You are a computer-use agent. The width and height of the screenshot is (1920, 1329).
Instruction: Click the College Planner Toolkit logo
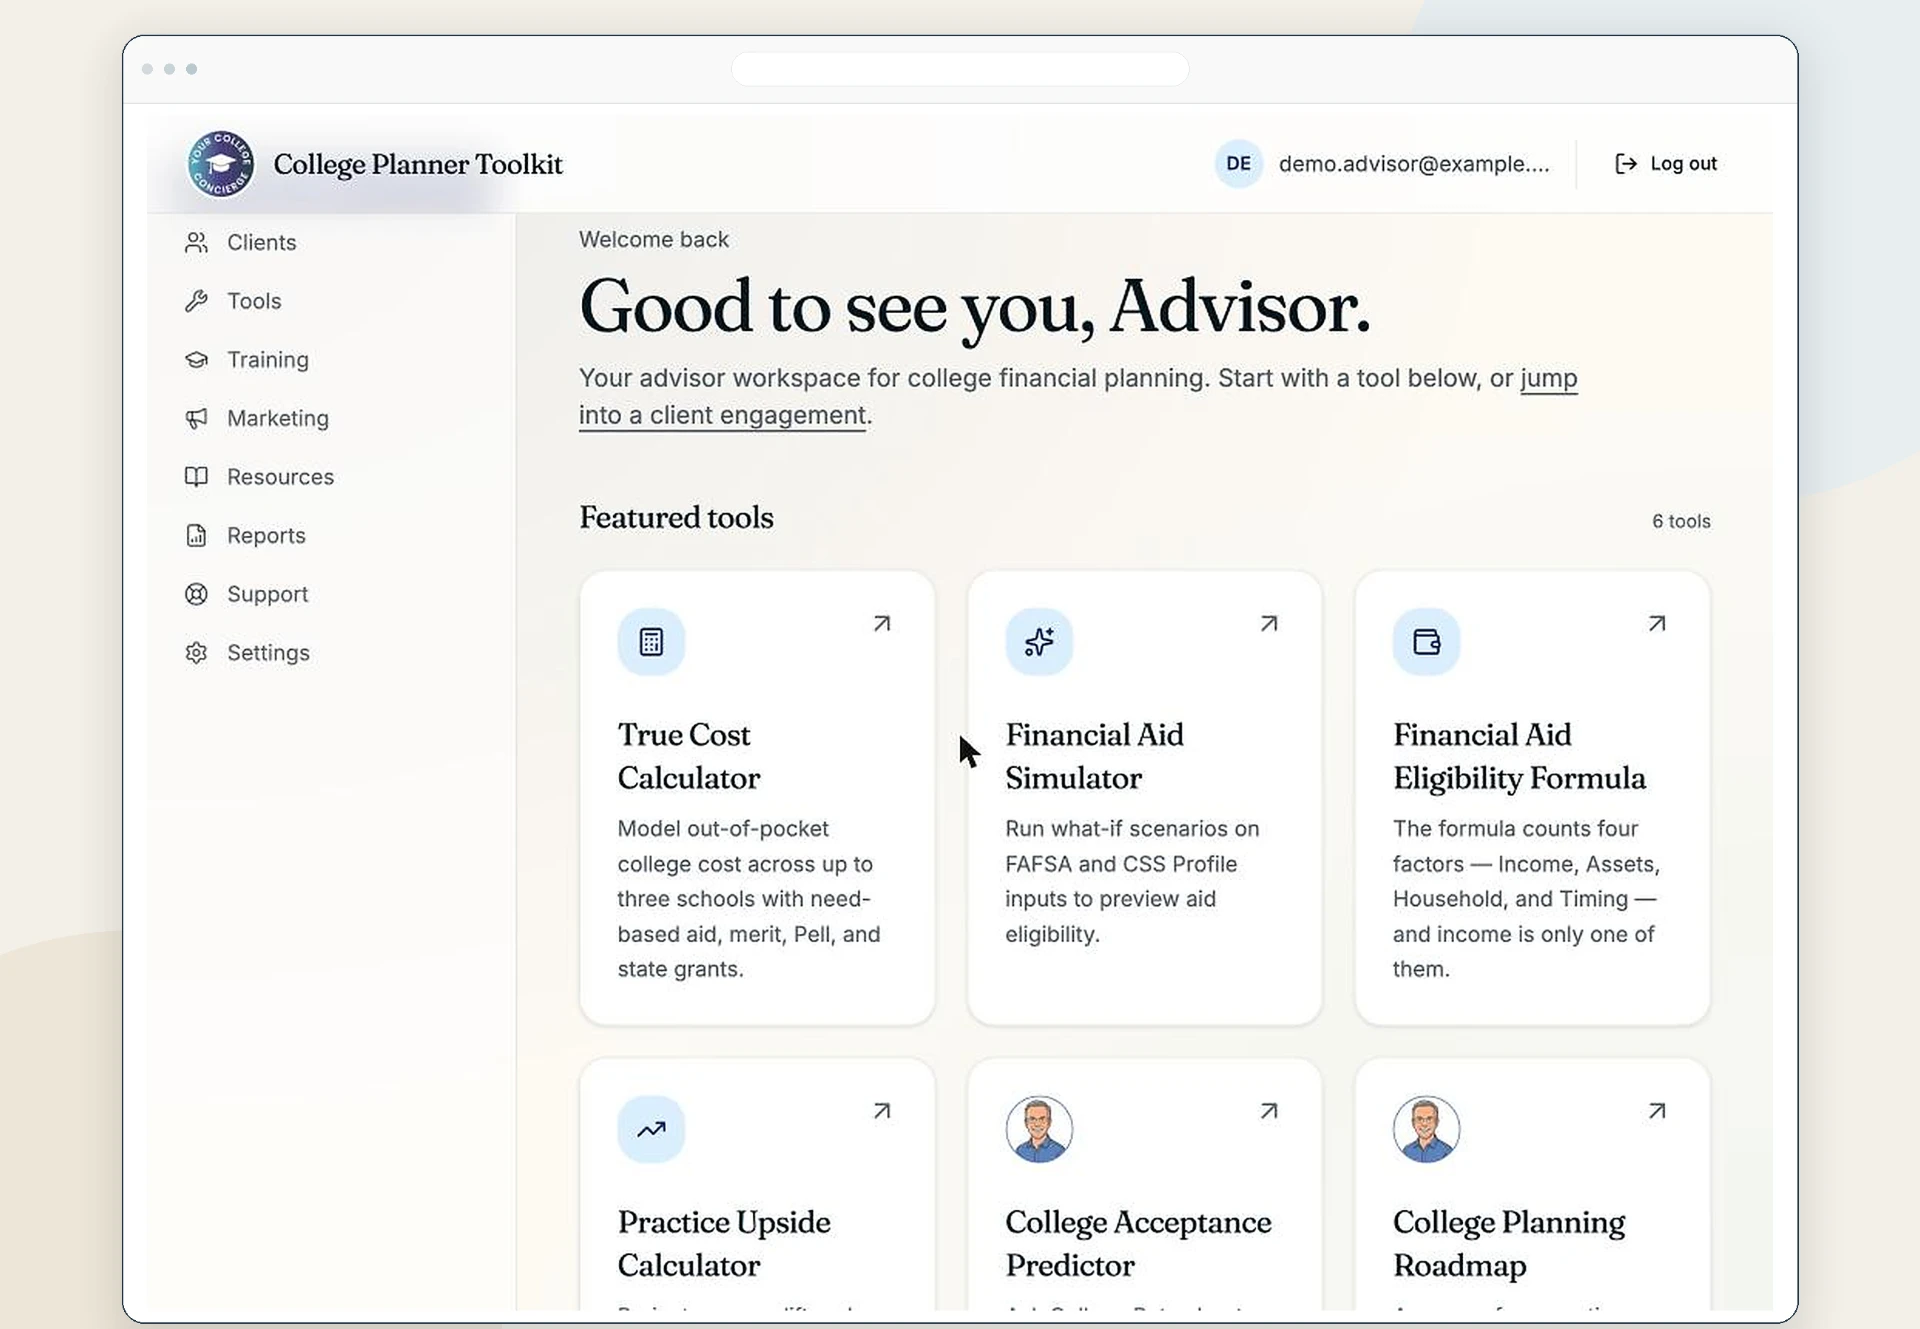(221, 164)
